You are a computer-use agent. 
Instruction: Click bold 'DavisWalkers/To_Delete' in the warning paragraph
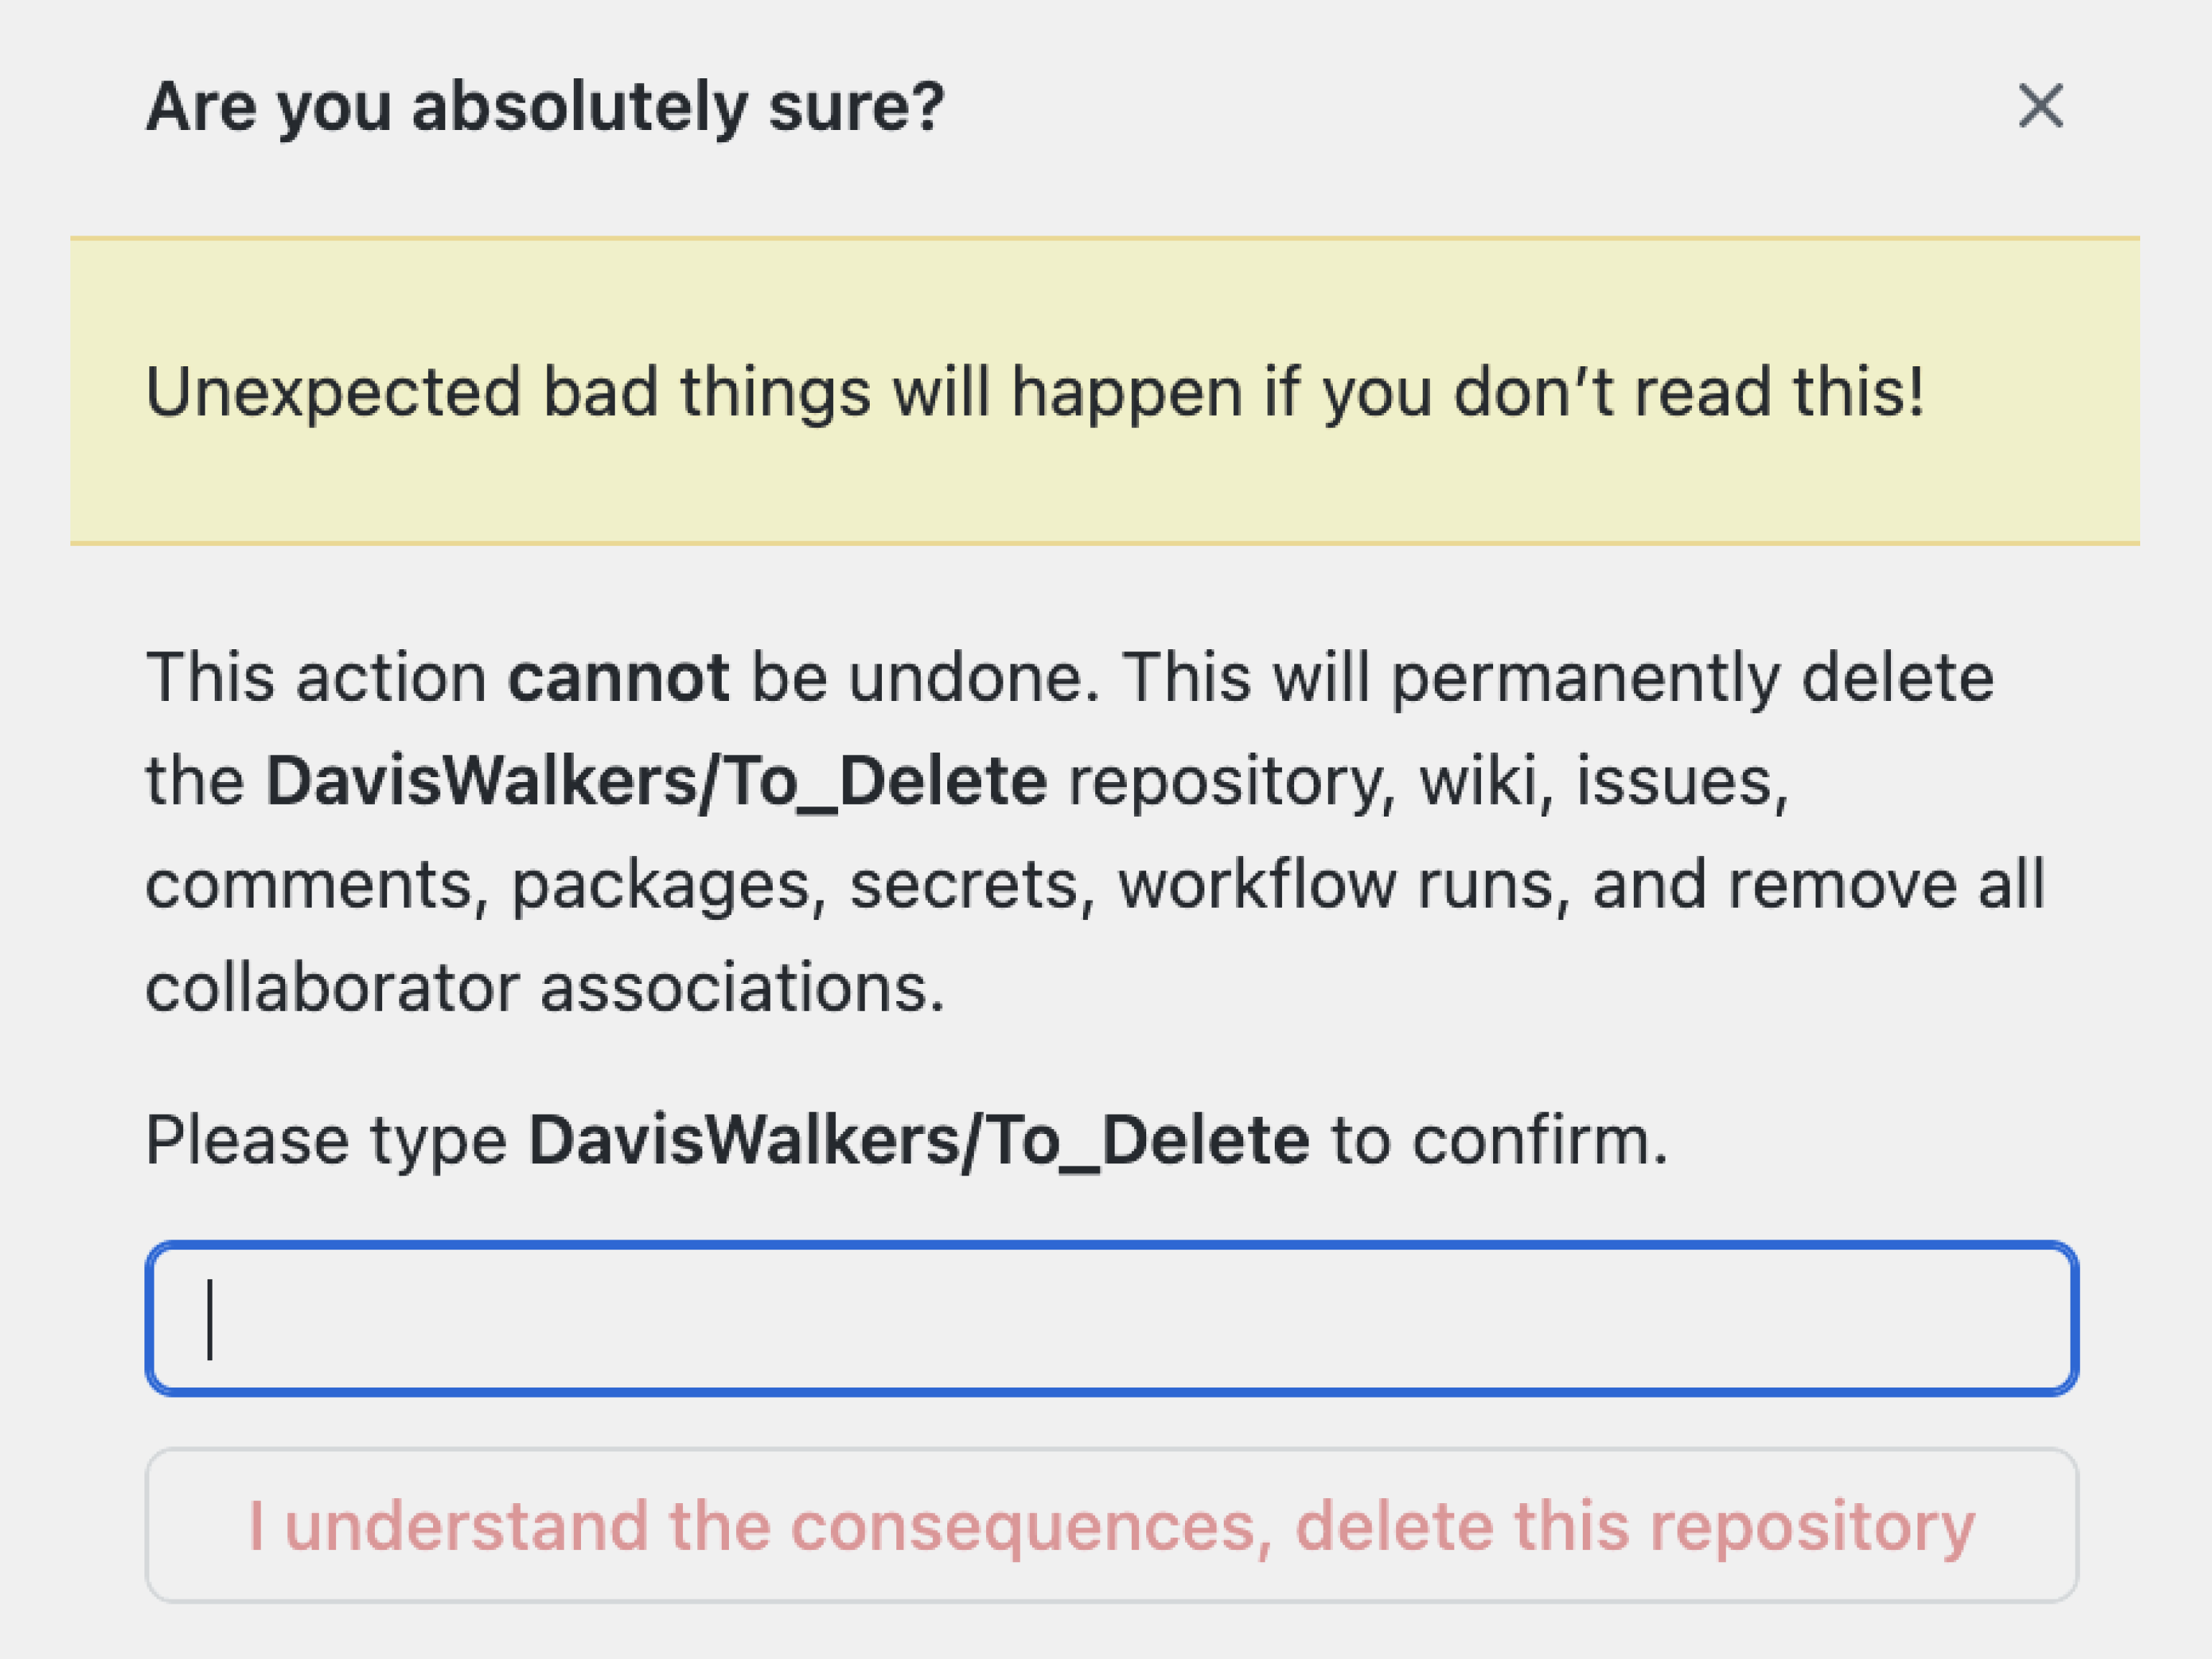656,781
